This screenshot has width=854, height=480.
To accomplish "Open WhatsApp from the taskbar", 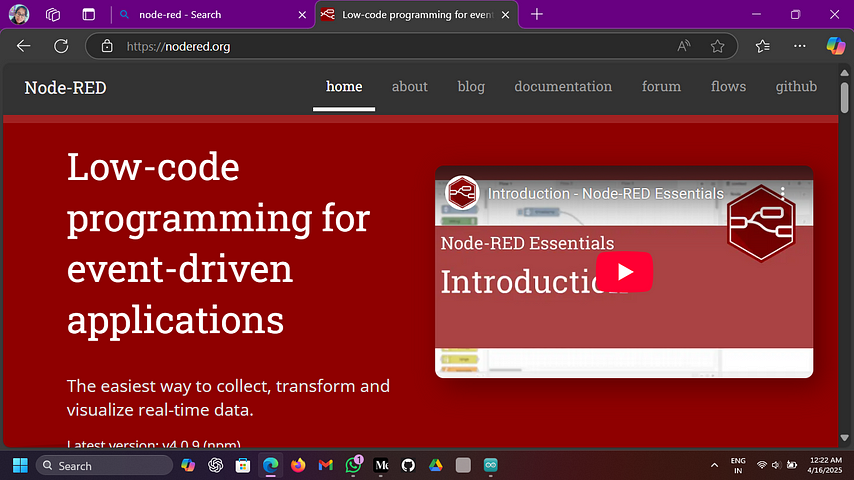I will (353, 465).
